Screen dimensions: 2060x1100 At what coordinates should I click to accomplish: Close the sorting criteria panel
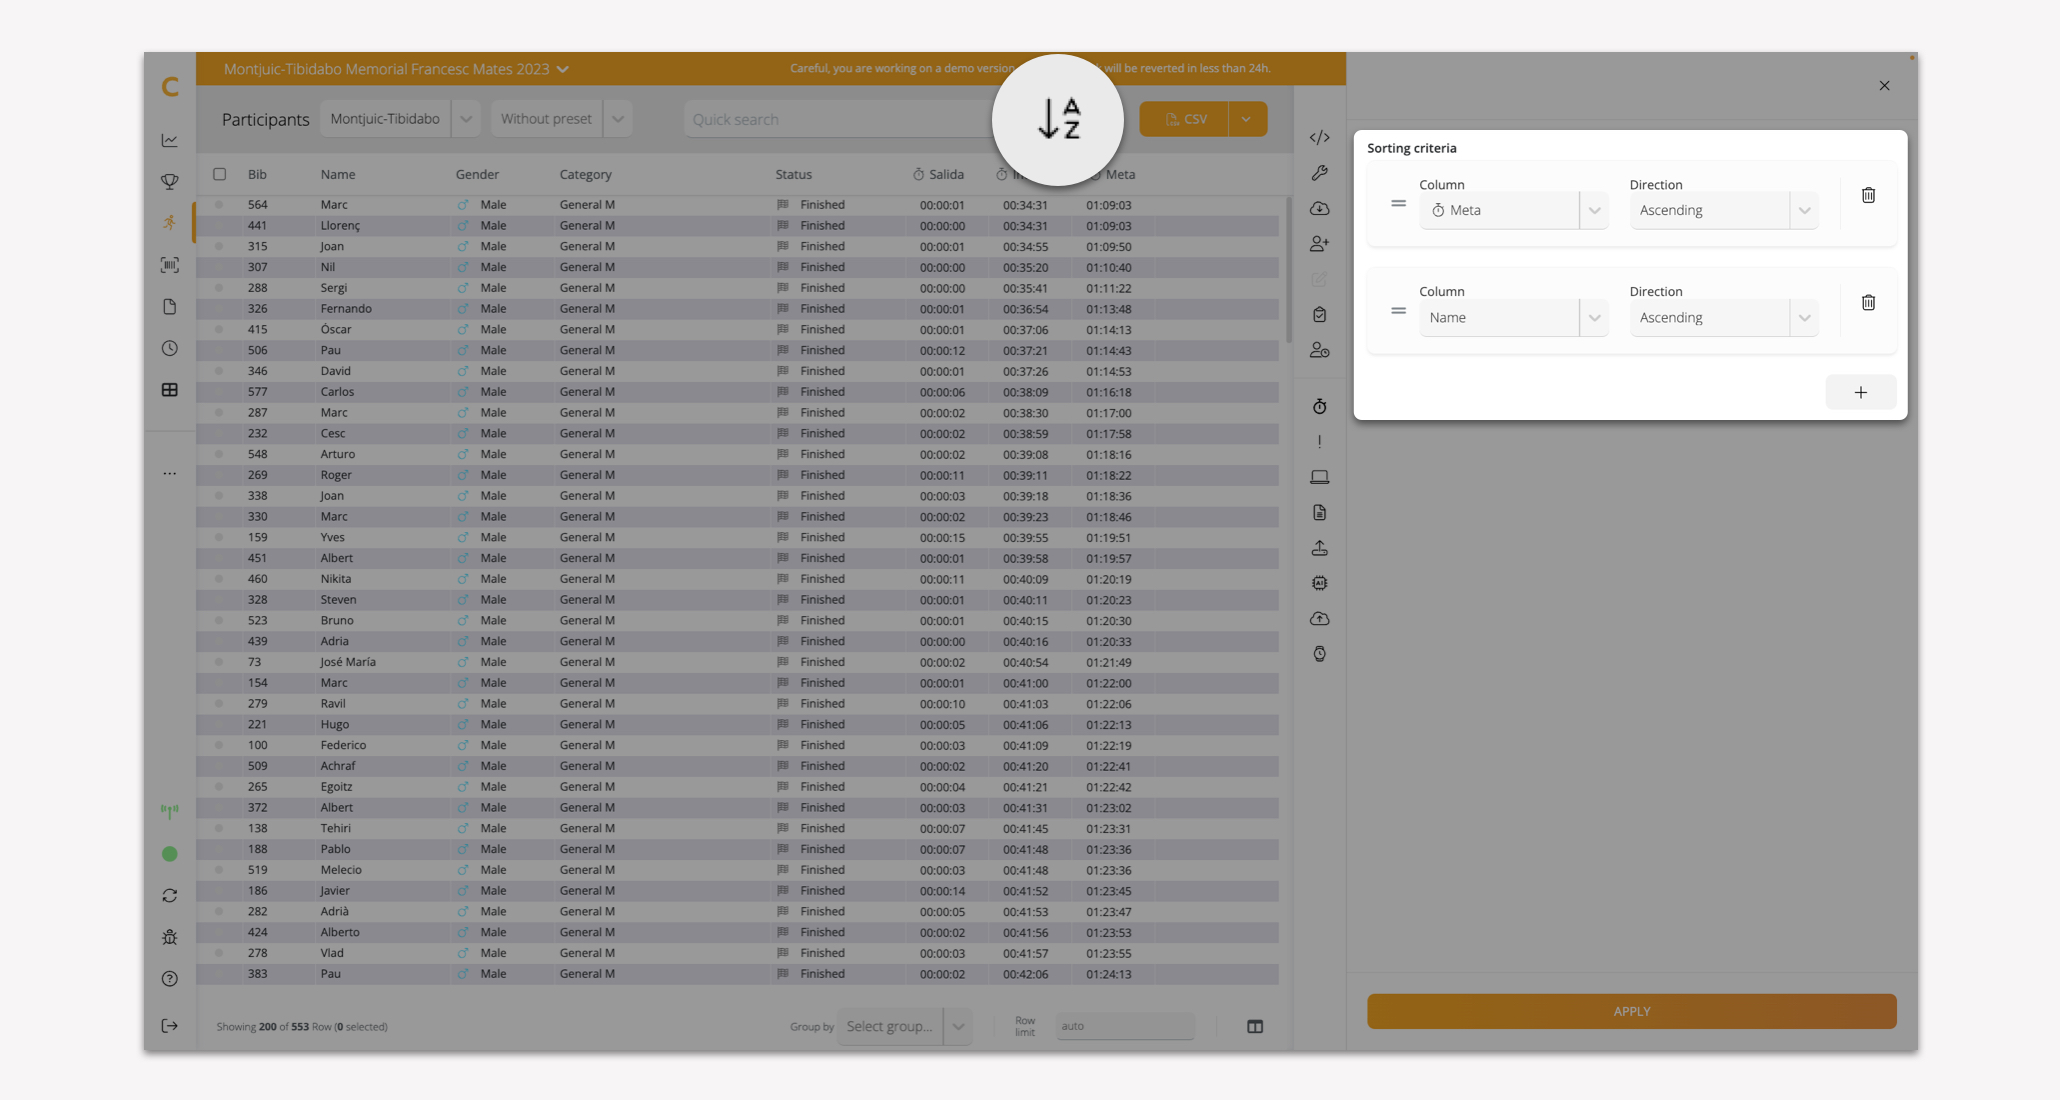[x=1884, y=86]
